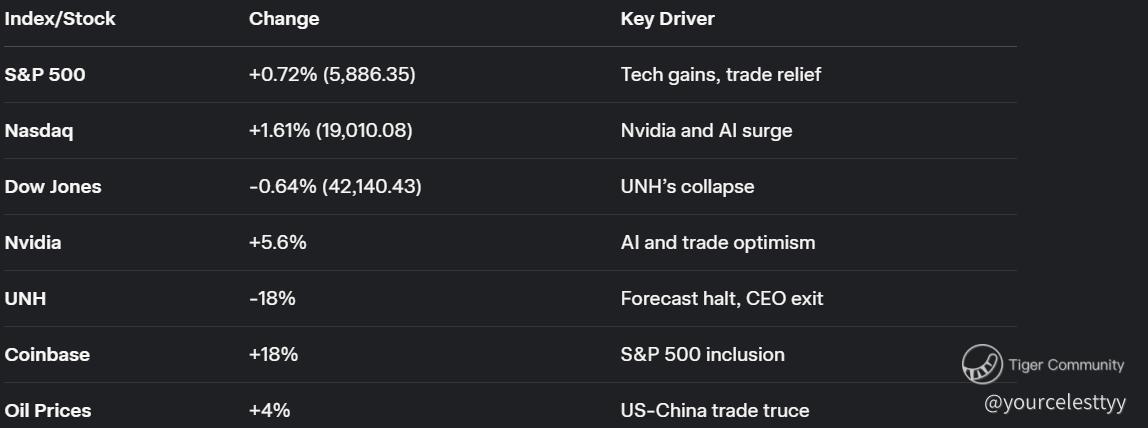Select the Dow Jones row label
Screen dimensions: 1148x428
pos(53,187)
